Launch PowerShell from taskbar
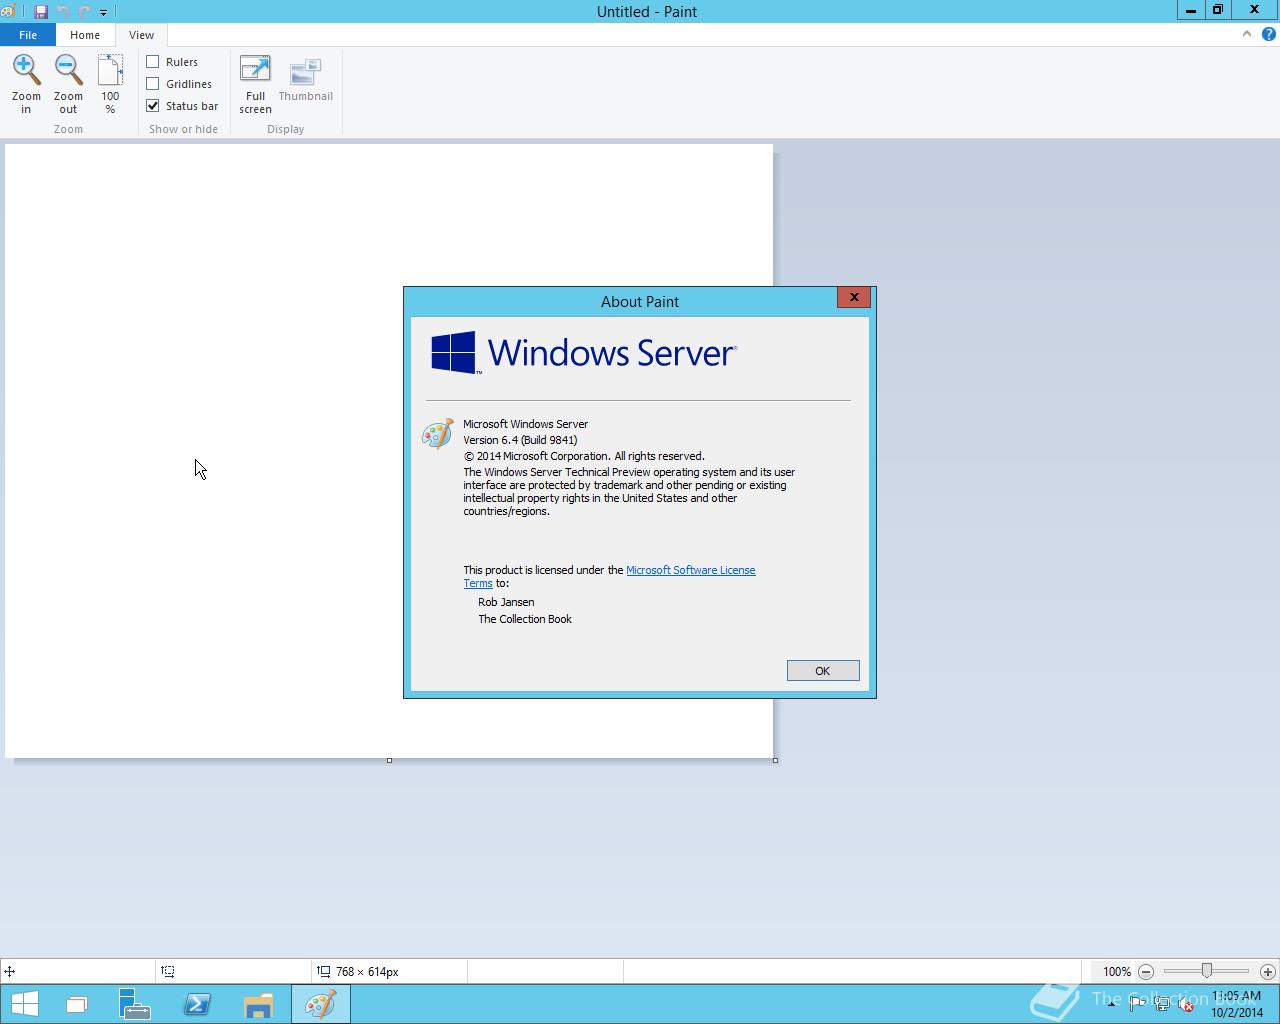 (197, 1004)
